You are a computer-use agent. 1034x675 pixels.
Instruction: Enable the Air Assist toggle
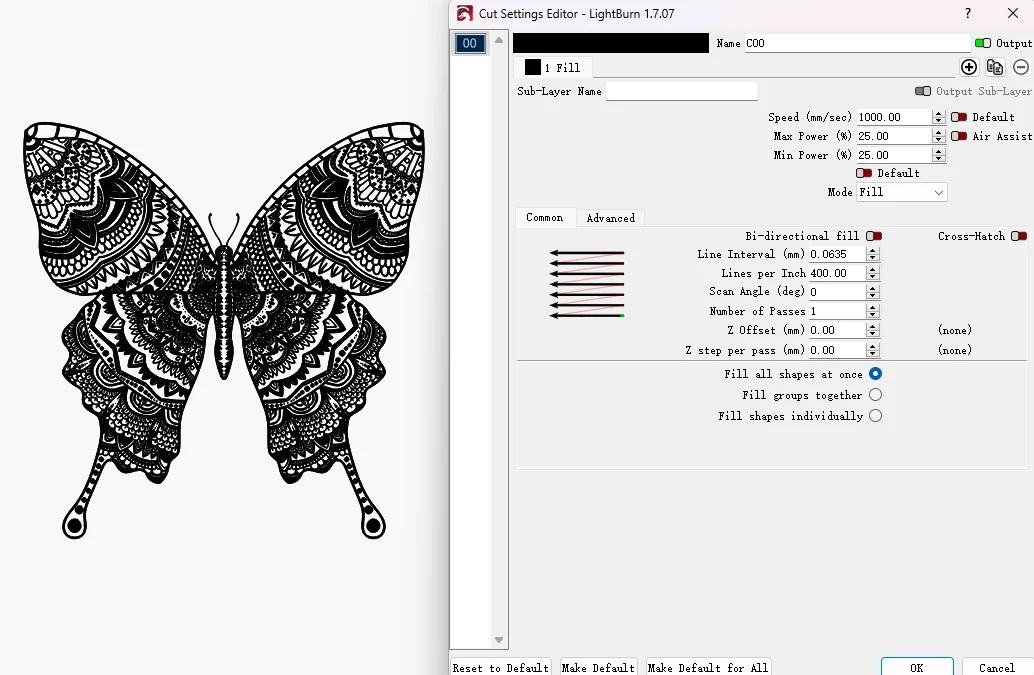(x=959, y=136)
